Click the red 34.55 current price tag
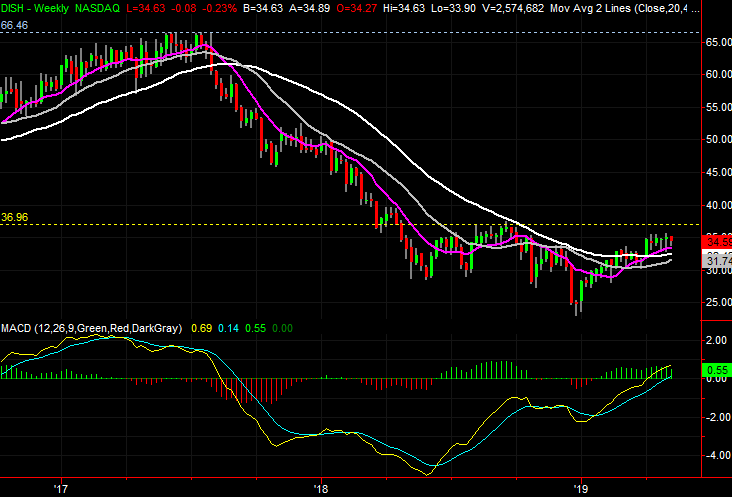 click(x=718, y=242)
